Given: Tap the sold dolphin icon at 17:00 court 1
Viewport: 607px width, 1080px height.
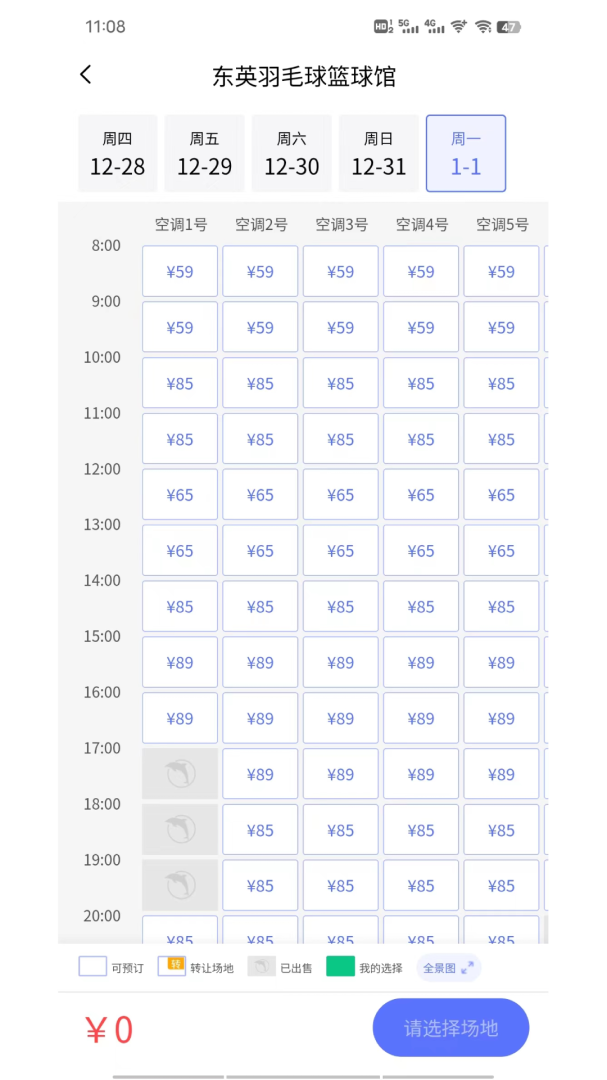Looking at the screenshot, I should (179, 773).
